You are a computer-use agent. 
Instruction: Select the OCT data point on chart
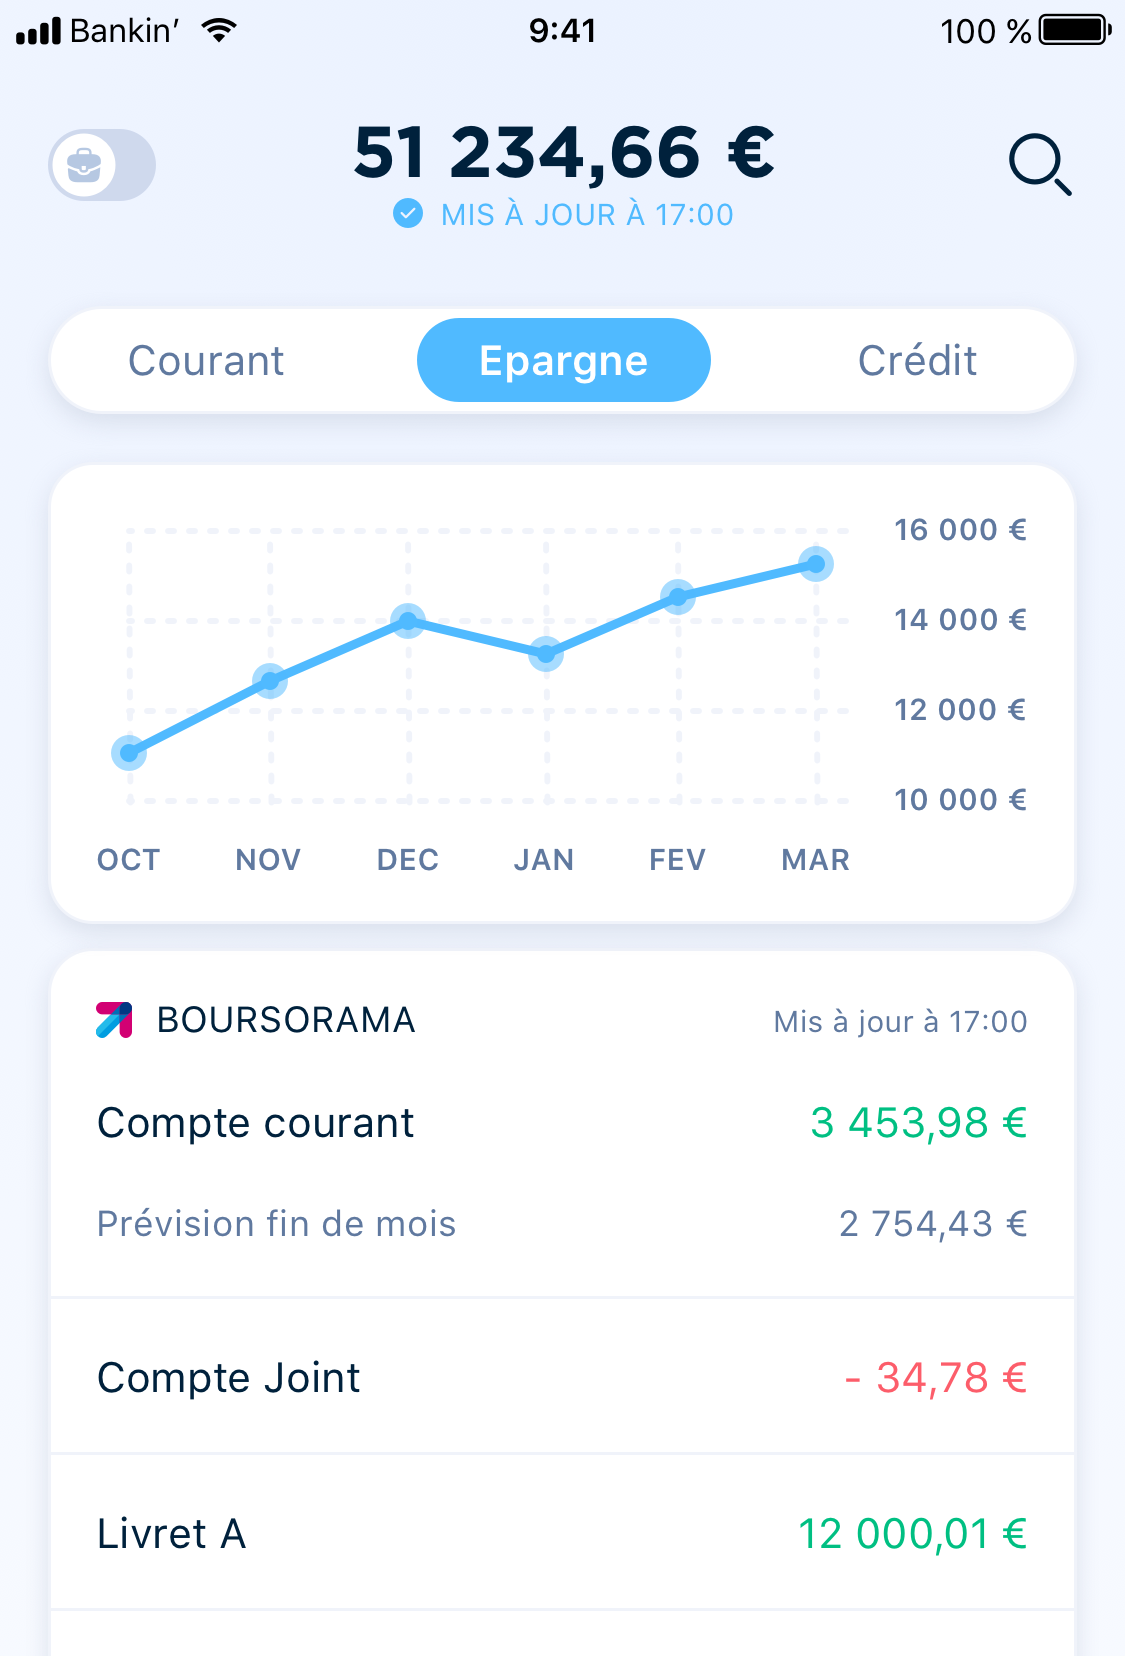[x=129, y=753]
